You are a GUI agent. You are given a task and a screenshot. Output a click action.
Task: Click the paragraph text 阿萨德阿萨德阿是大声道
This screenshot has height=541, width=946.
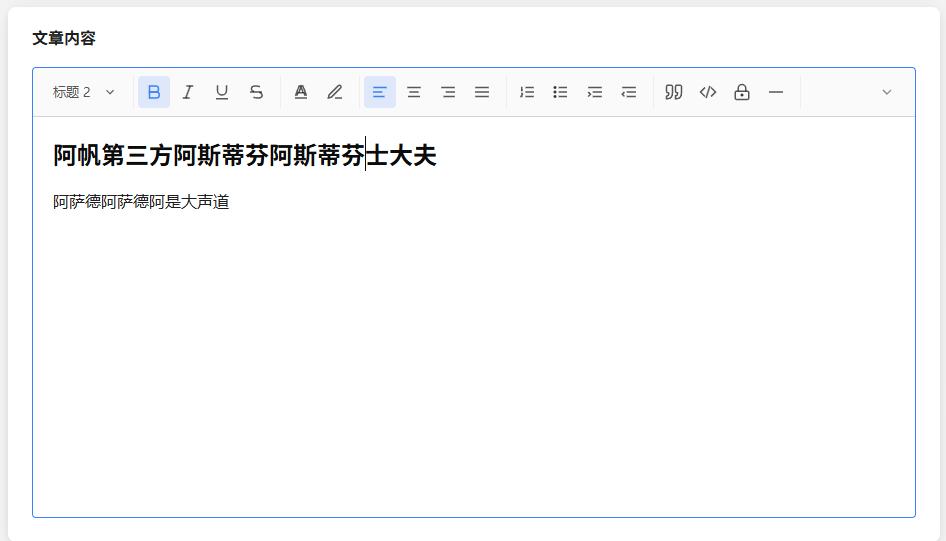(141, 203)
